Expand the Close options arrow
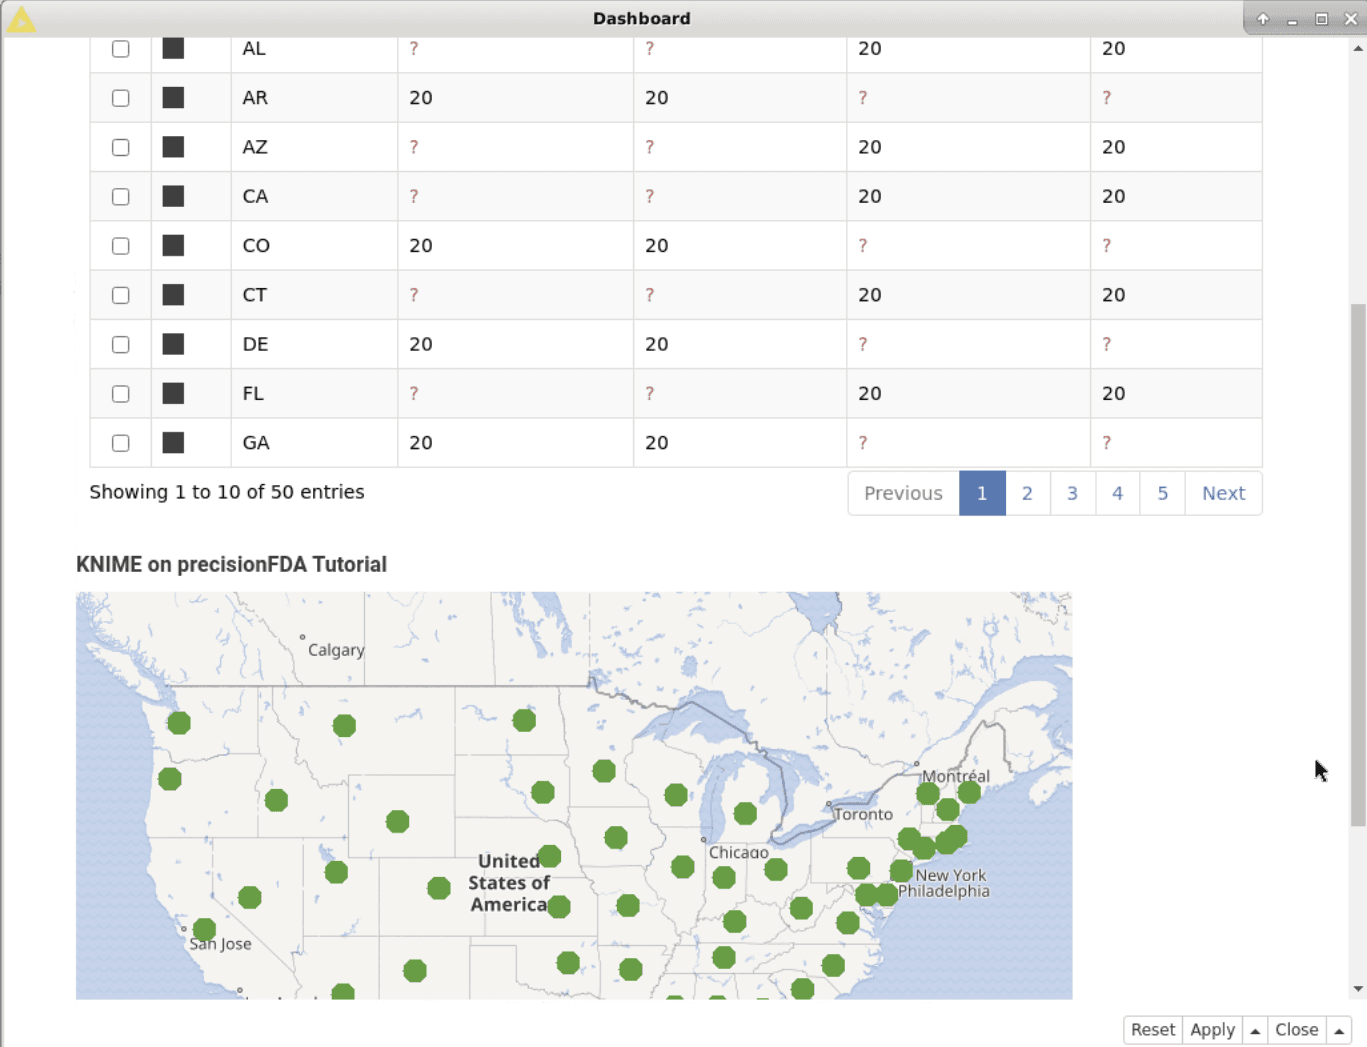1367x1047 pixels. tap(1339, 1030)
